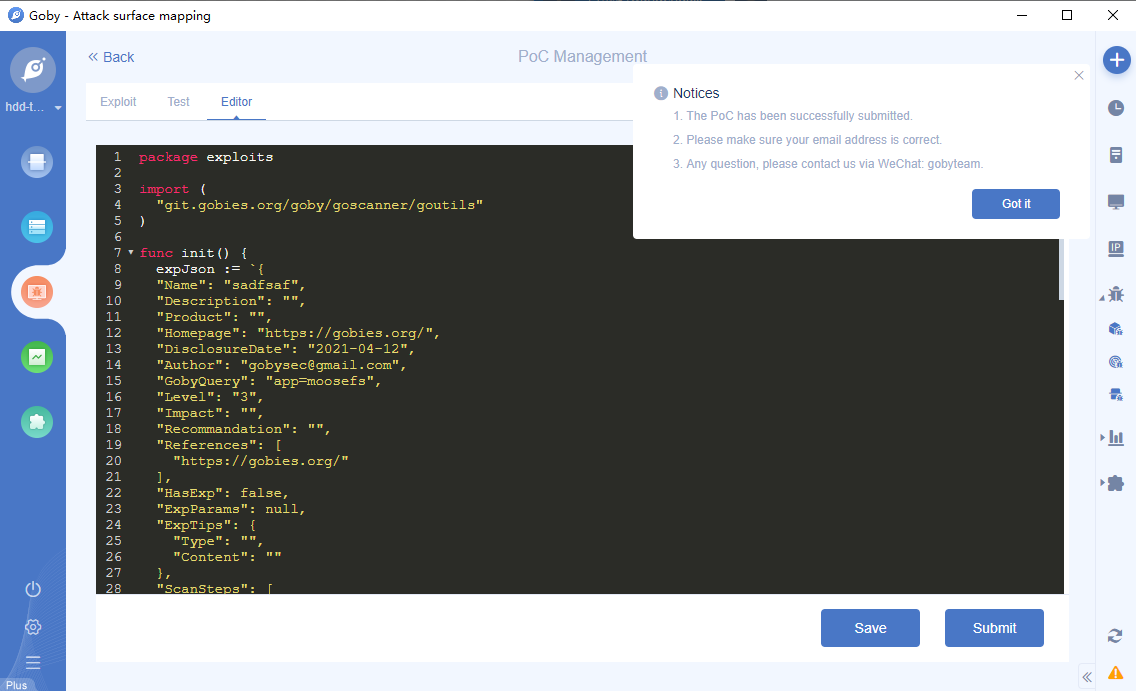Submit the PoC with the Submit button
The height and width of the screenshot is (691, 1136).
pos(994,628)
